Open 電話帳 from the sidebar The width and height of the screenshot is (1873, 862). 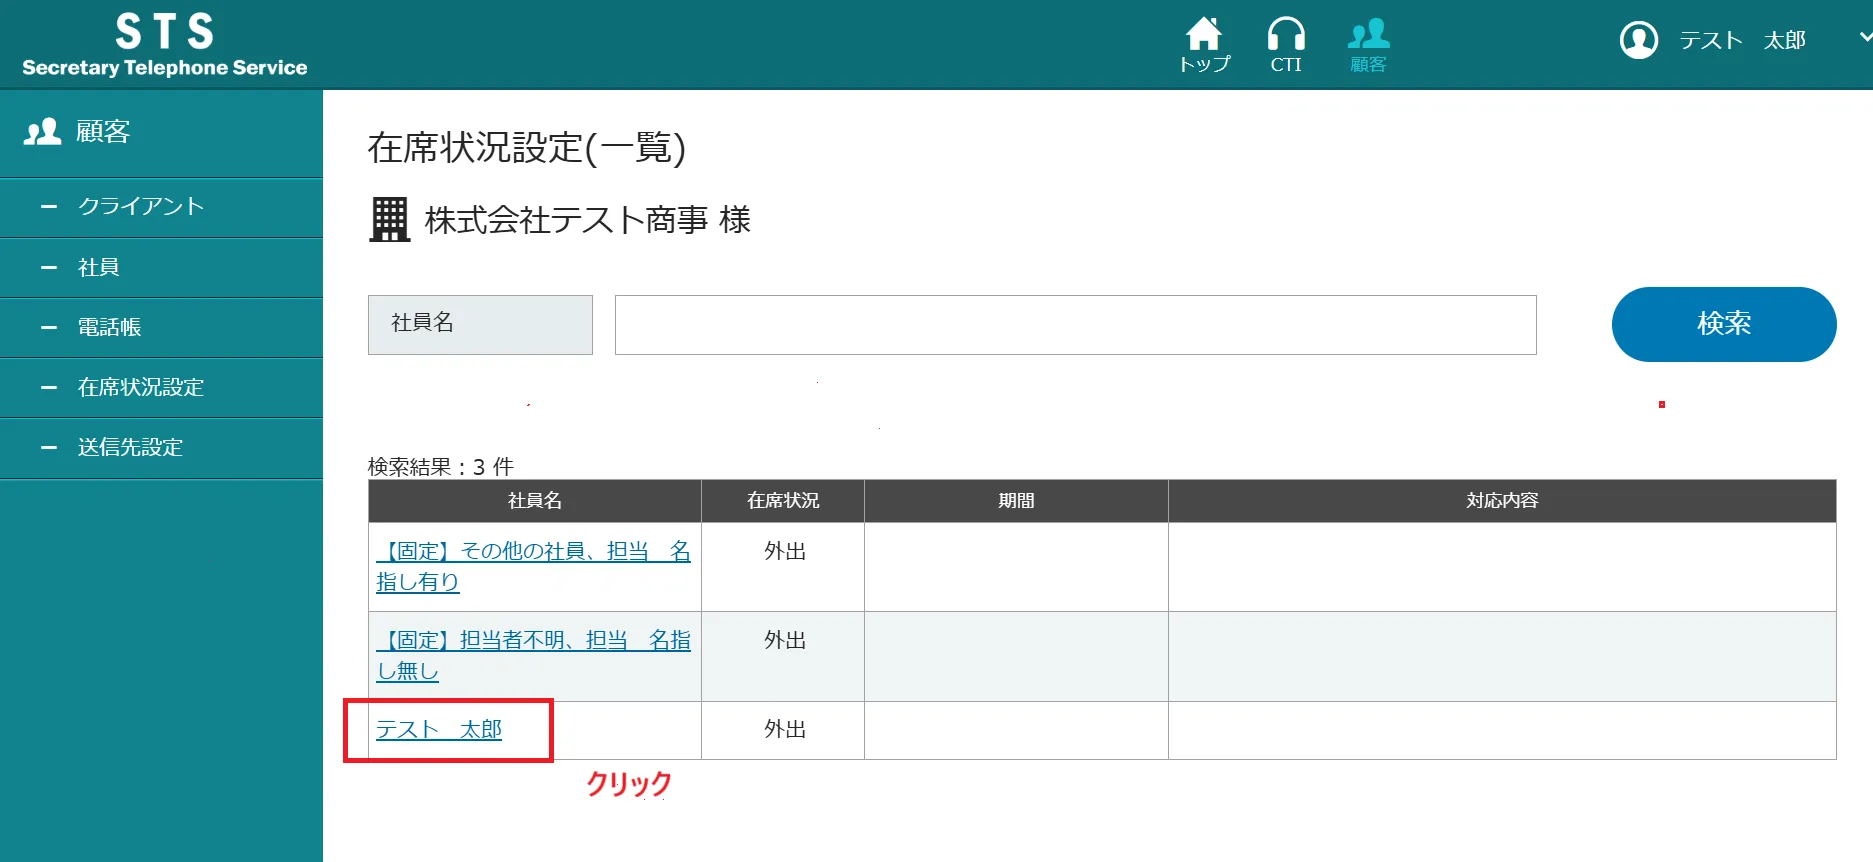pos(110,327)
